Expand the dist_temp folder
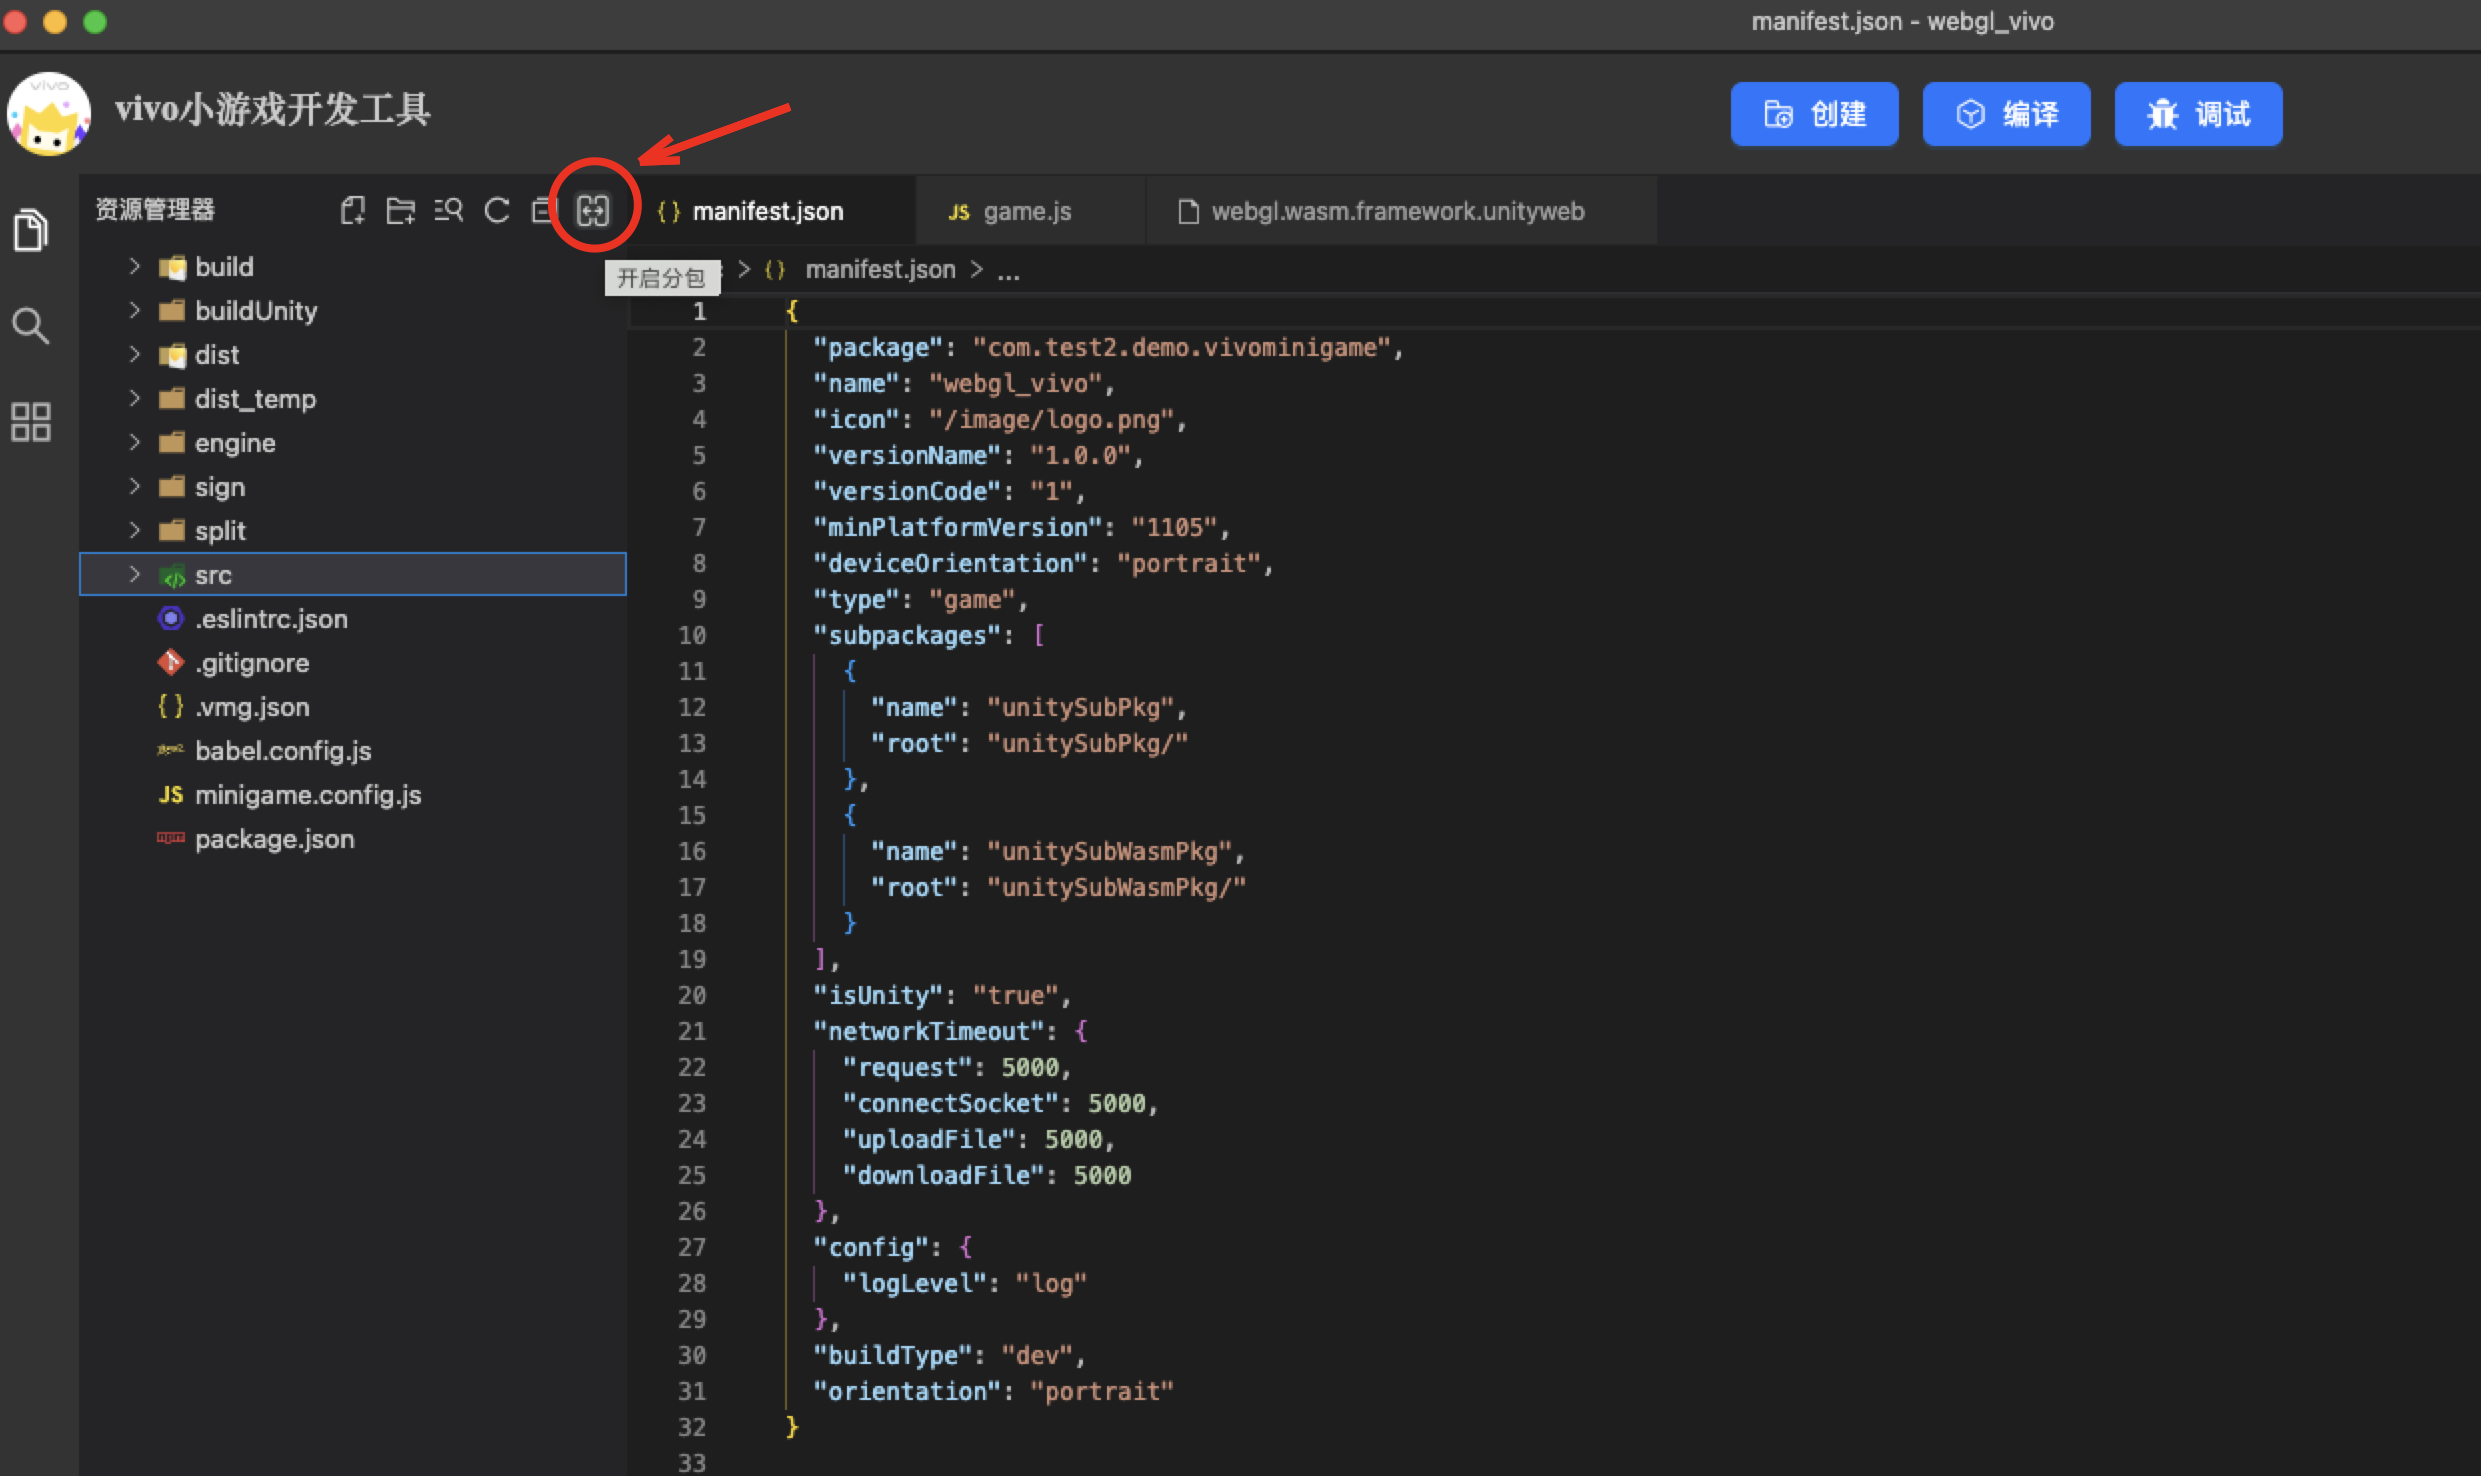This screenshot has width=2481, height=1476. 135,398
